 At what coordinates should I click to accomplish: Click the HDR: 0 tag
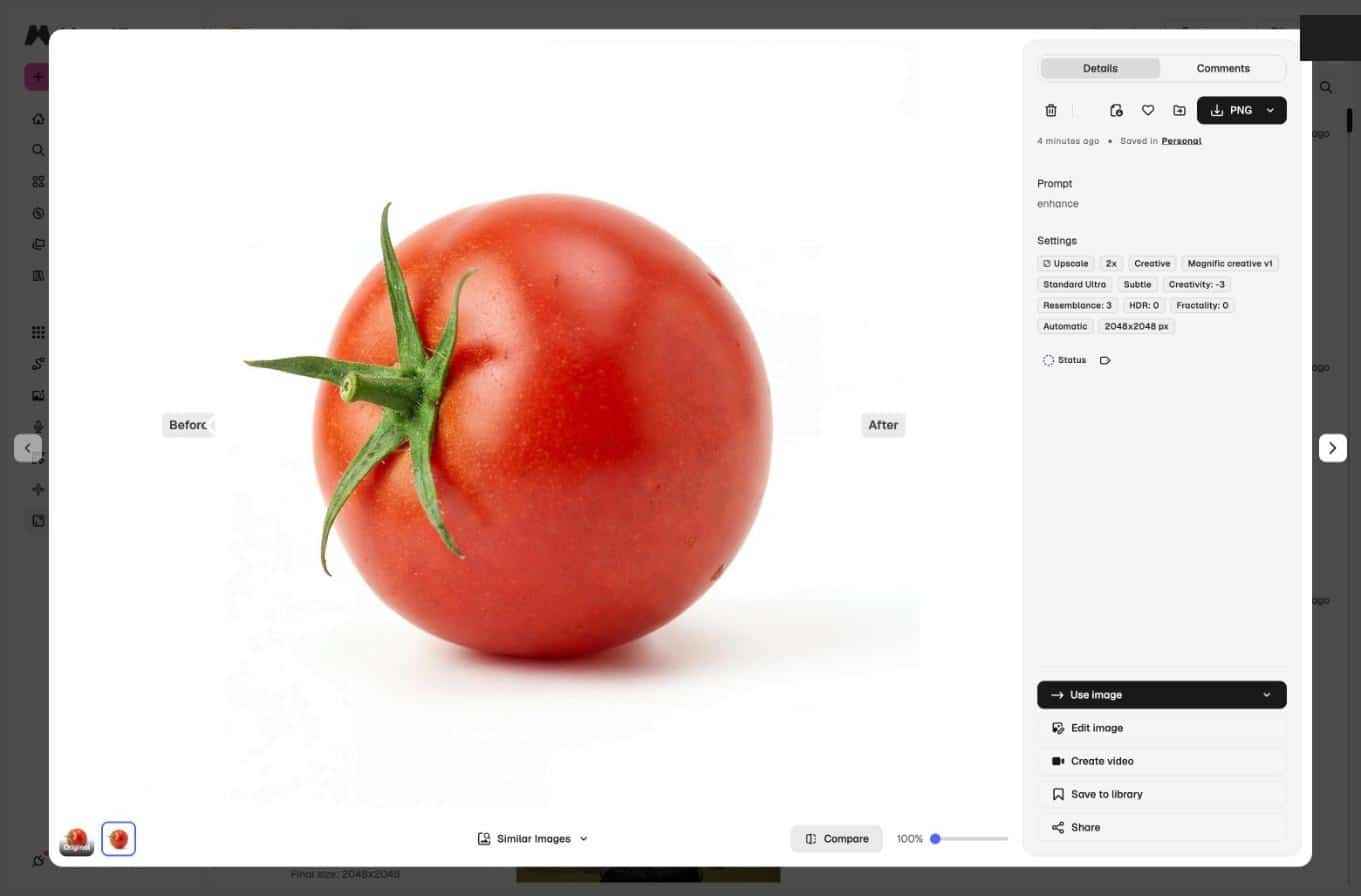(1143, 306)
